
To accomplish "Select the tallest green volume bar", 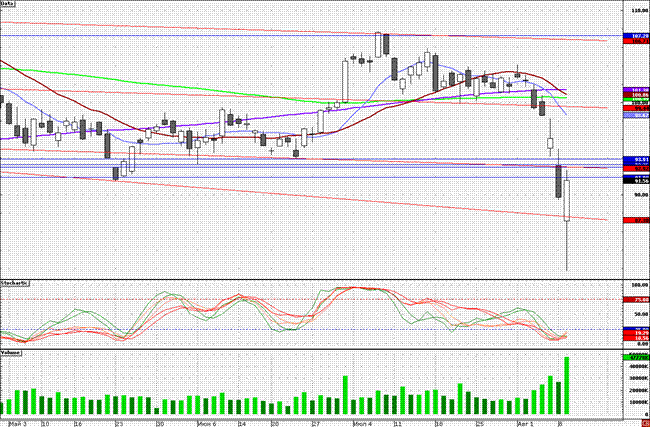I will (566, 386).
